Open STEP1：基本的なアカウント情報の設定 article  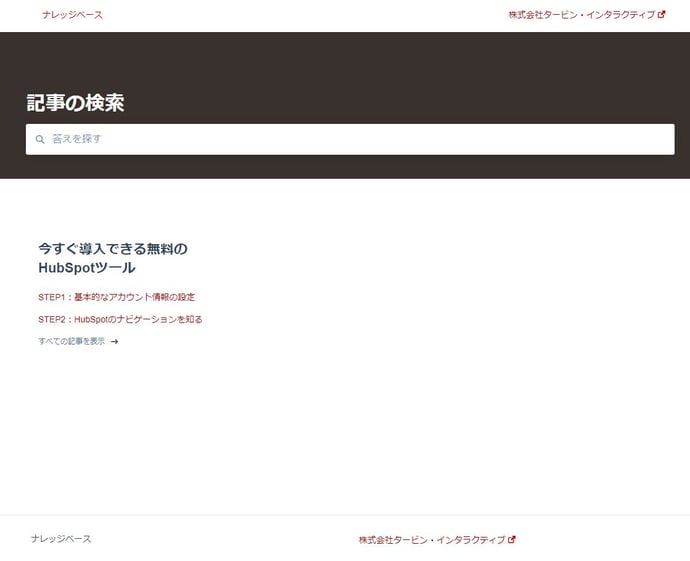[x=116, y=297]
